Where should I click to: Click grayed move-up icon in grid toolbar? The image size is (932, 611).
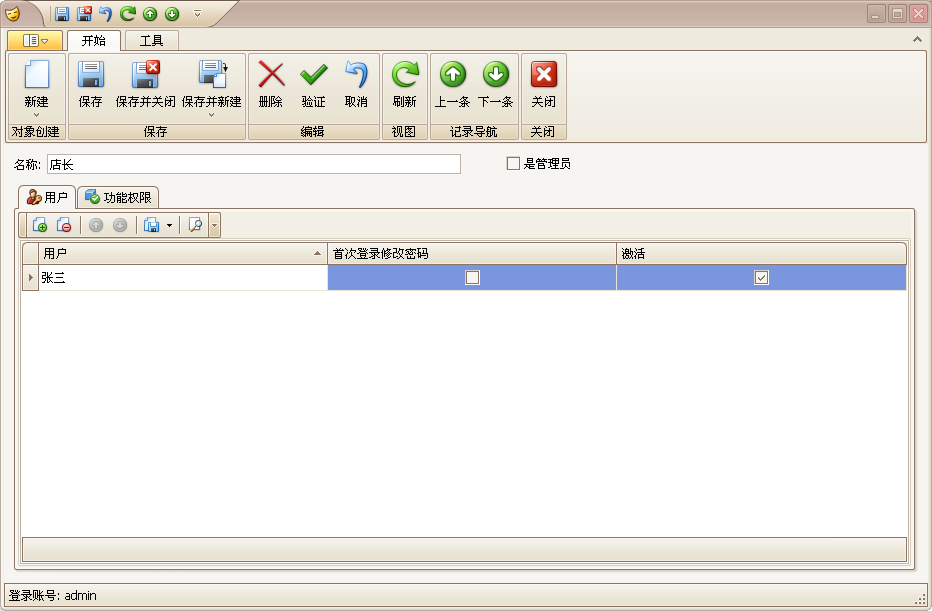pyautogui.click(x=96, y=225)
